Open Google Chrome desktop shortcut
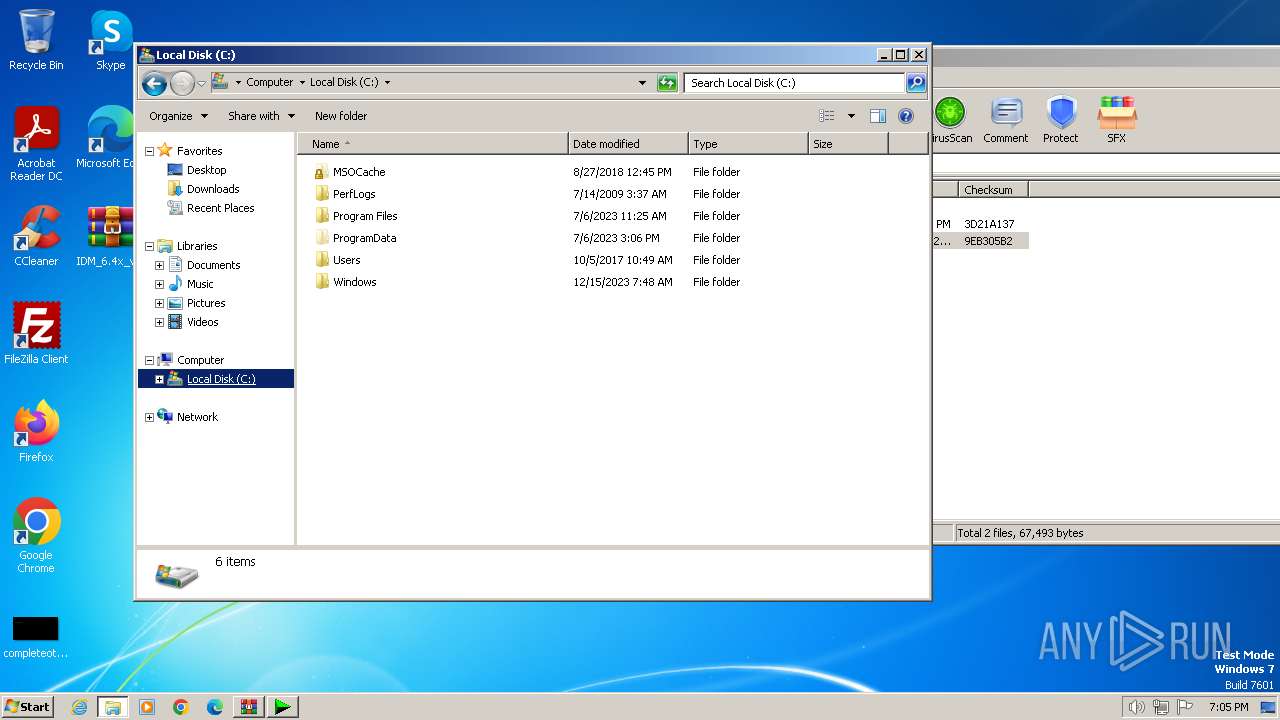The height and width of the screenshot is (720, 1280). click(36, 535)
